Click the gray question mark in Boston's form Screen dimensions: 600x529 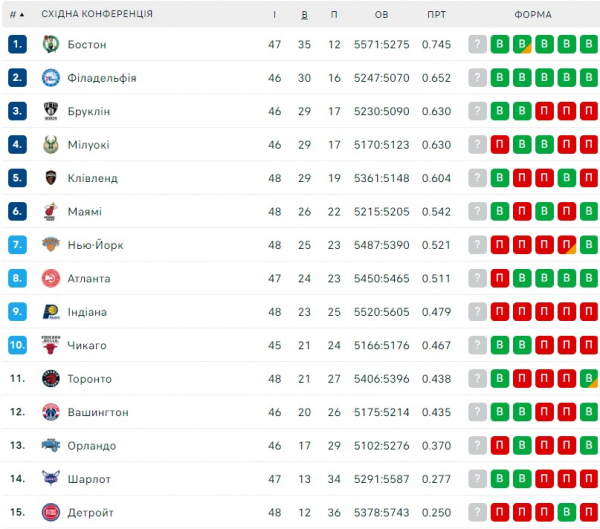point(478,44)
